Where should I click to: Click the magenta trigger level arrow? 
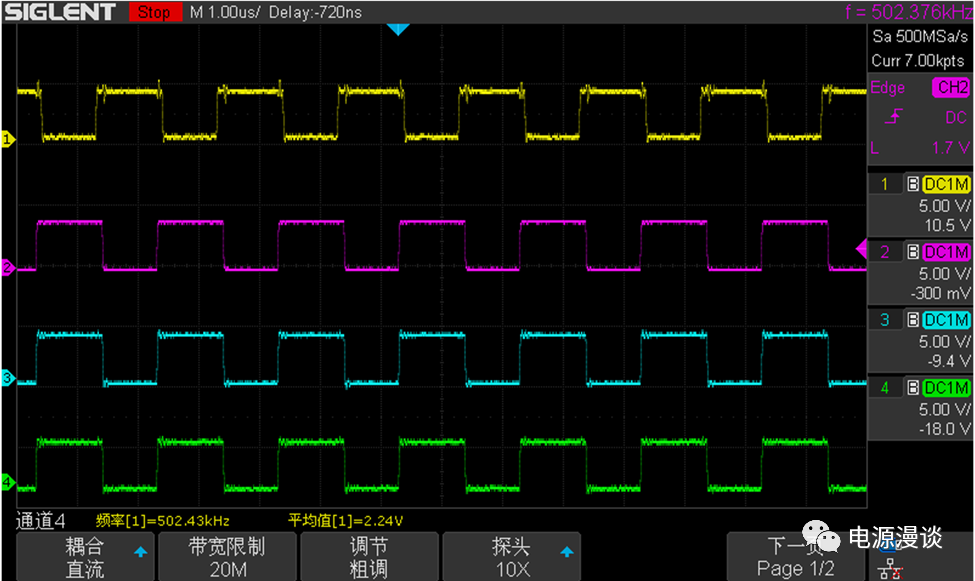(x=861, y=248)
